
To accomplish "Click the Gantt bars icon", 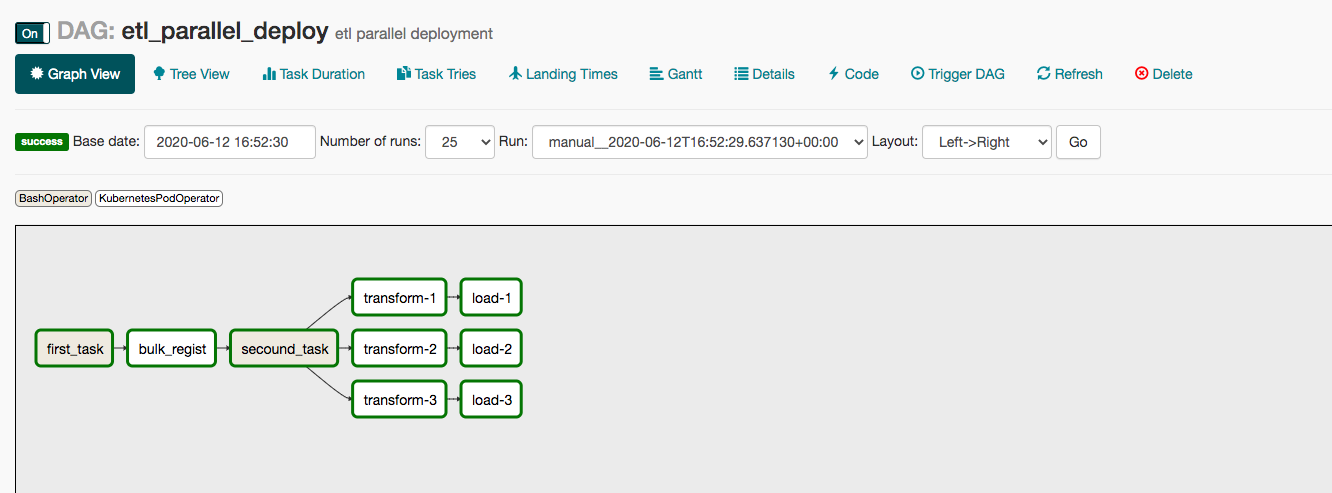I will [x=657, y=74].
